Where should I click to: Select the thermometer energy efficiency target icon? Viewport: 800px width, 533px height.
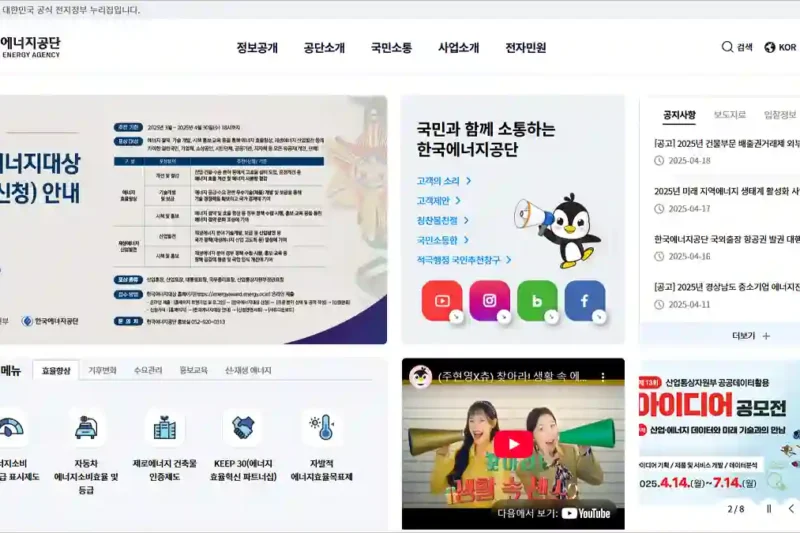point(321,427)
